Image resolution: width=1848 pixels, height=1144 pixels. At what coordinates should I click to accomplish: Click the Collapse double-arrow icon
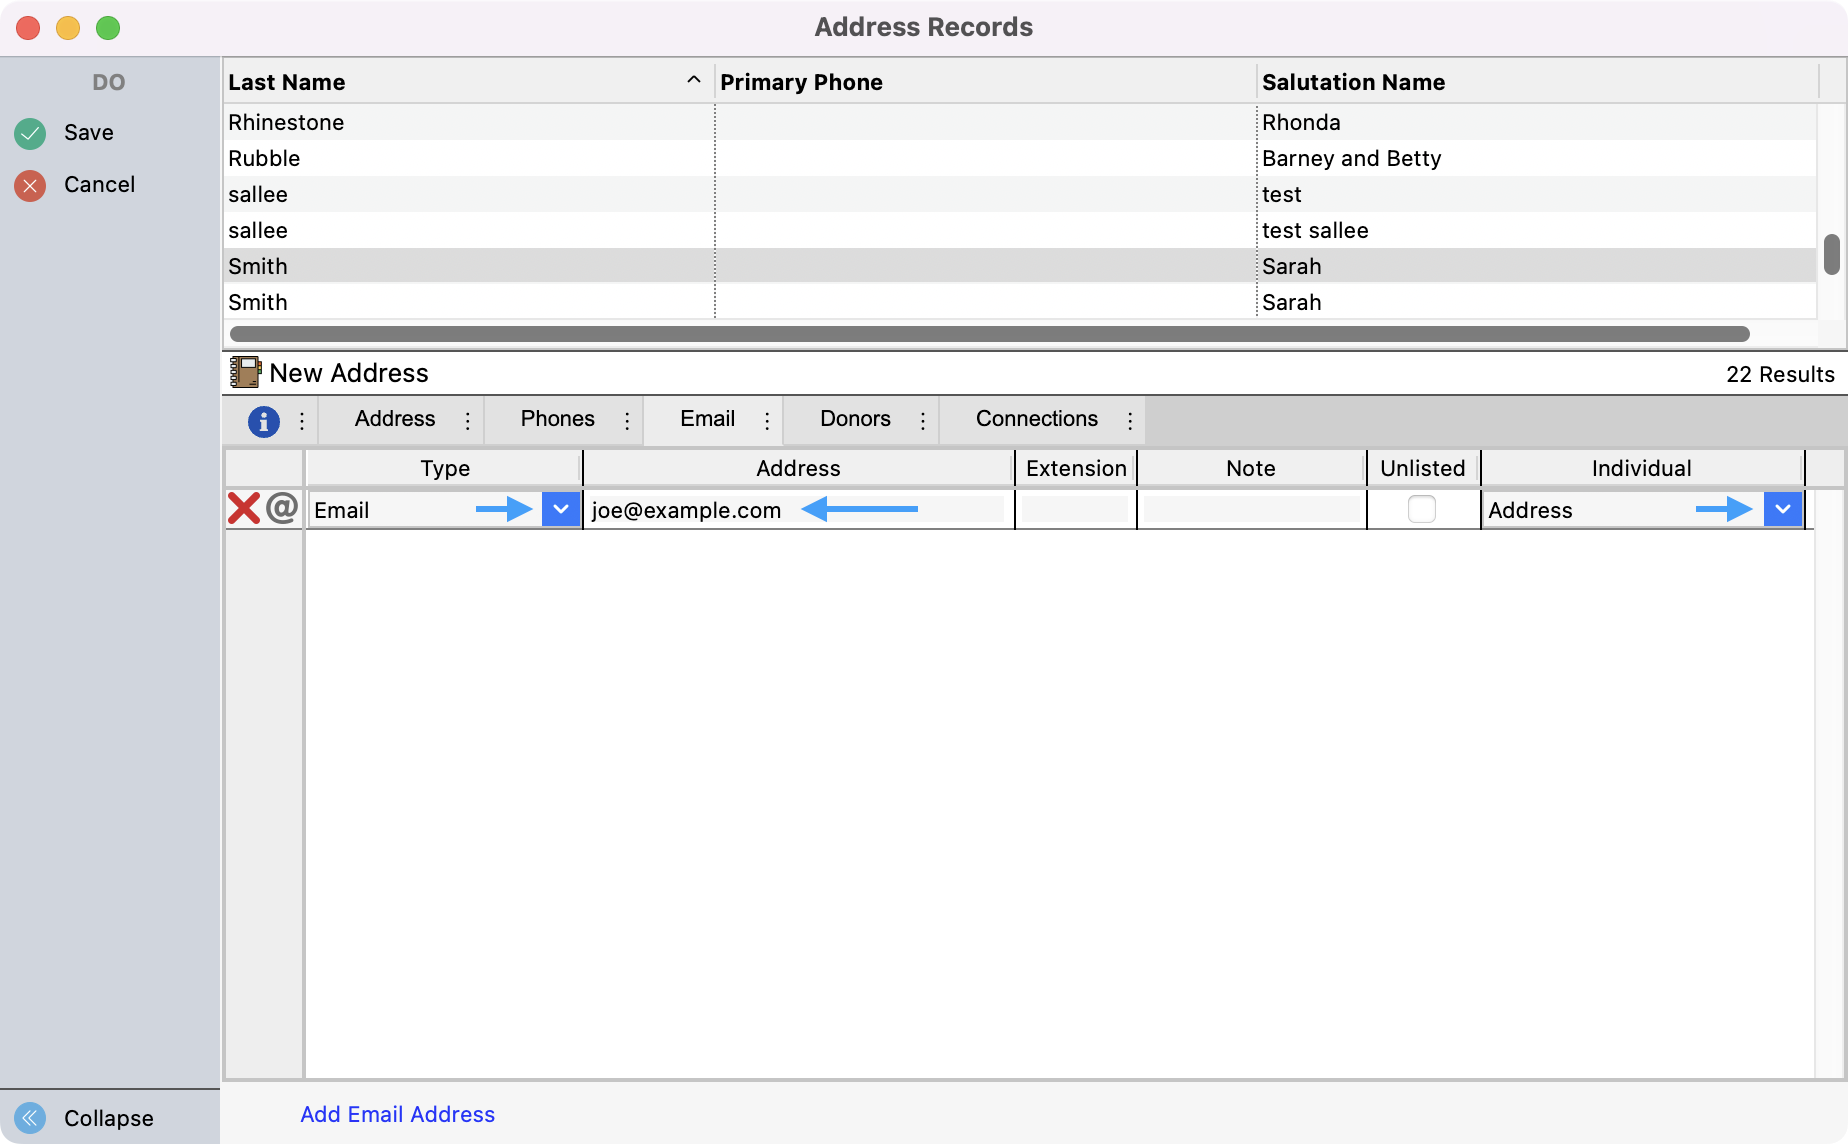click(30, 1117)
